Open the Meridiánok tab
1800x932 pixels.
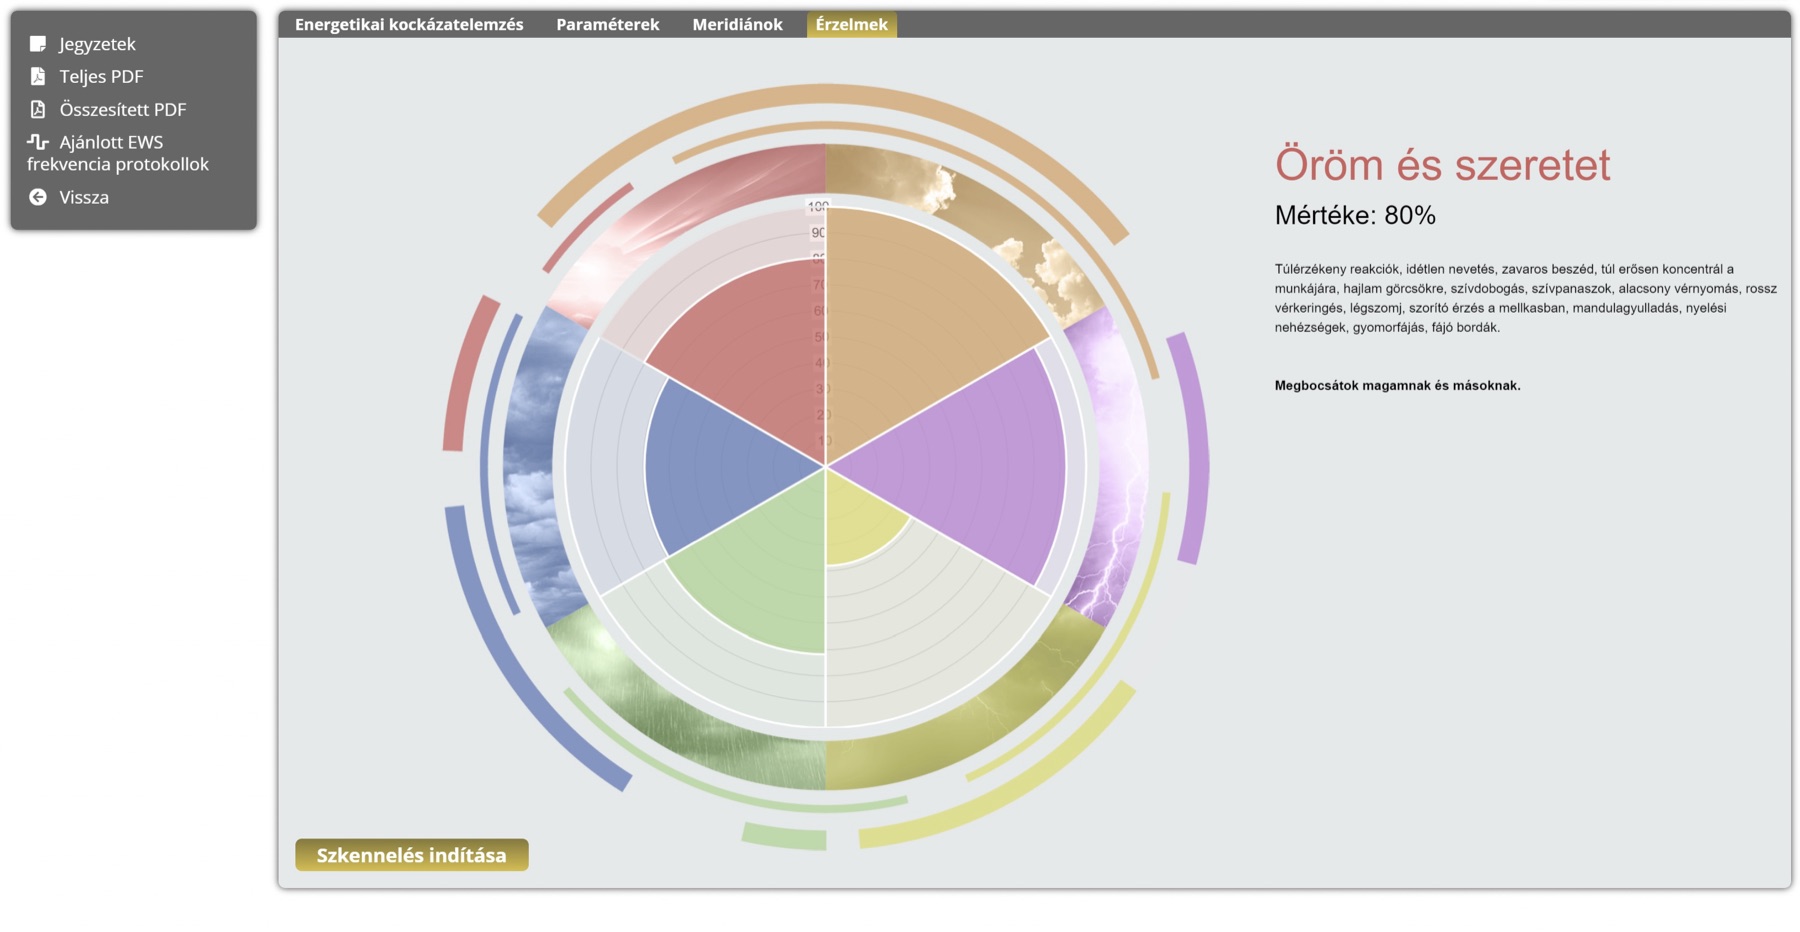pyautogui.click(x=737, y=24)
